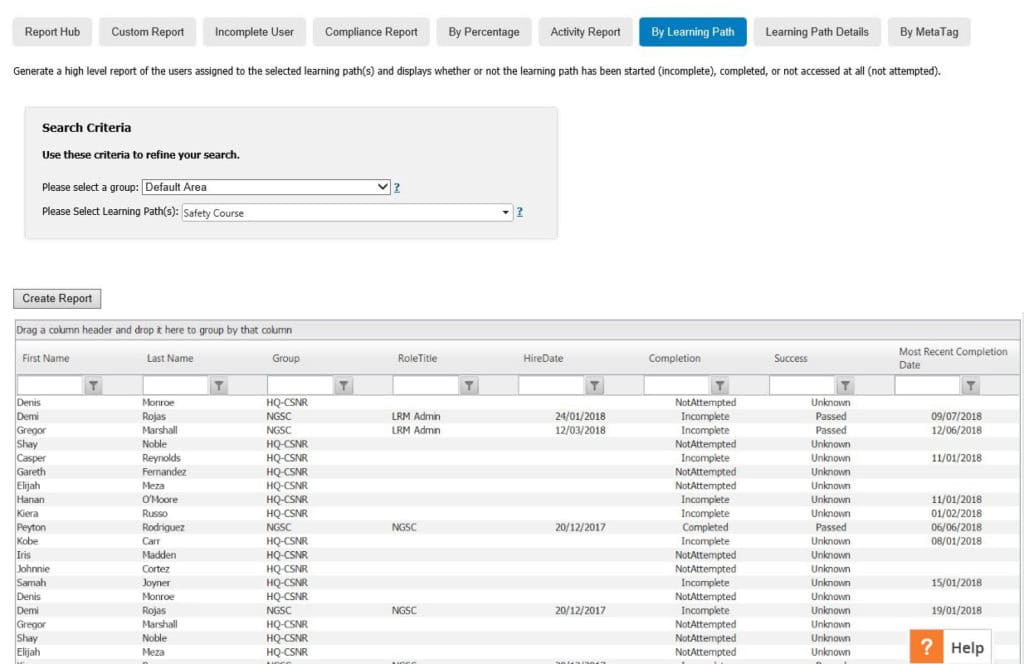Click the help link beside Learning Path dropdown
The height and width of the screenshot is (664, 1024).
tap(520, 212)
